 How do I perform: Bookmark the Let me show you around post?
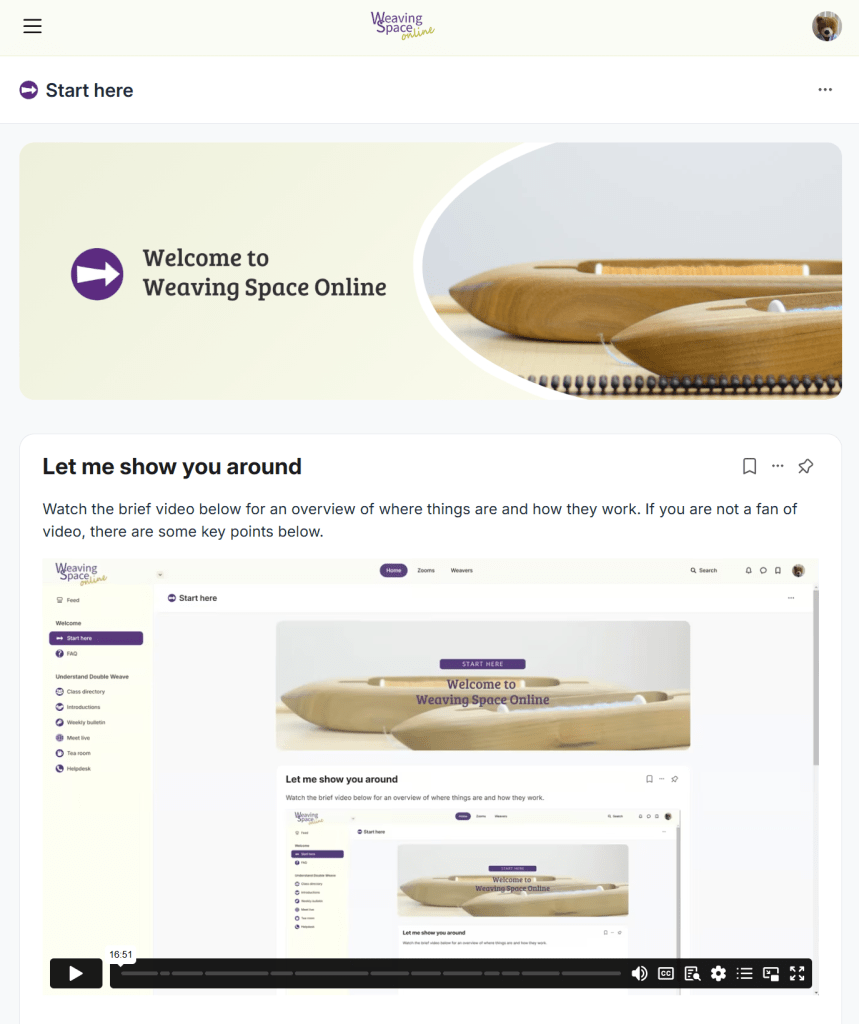tap(749, 466)
